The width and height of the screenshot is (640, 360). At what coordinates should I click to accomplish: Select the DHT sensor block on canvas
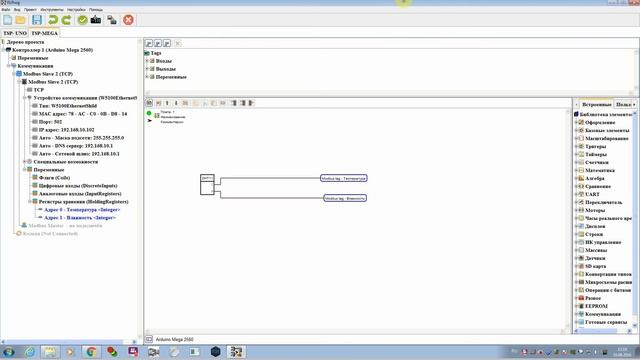(x=207, y=184)
